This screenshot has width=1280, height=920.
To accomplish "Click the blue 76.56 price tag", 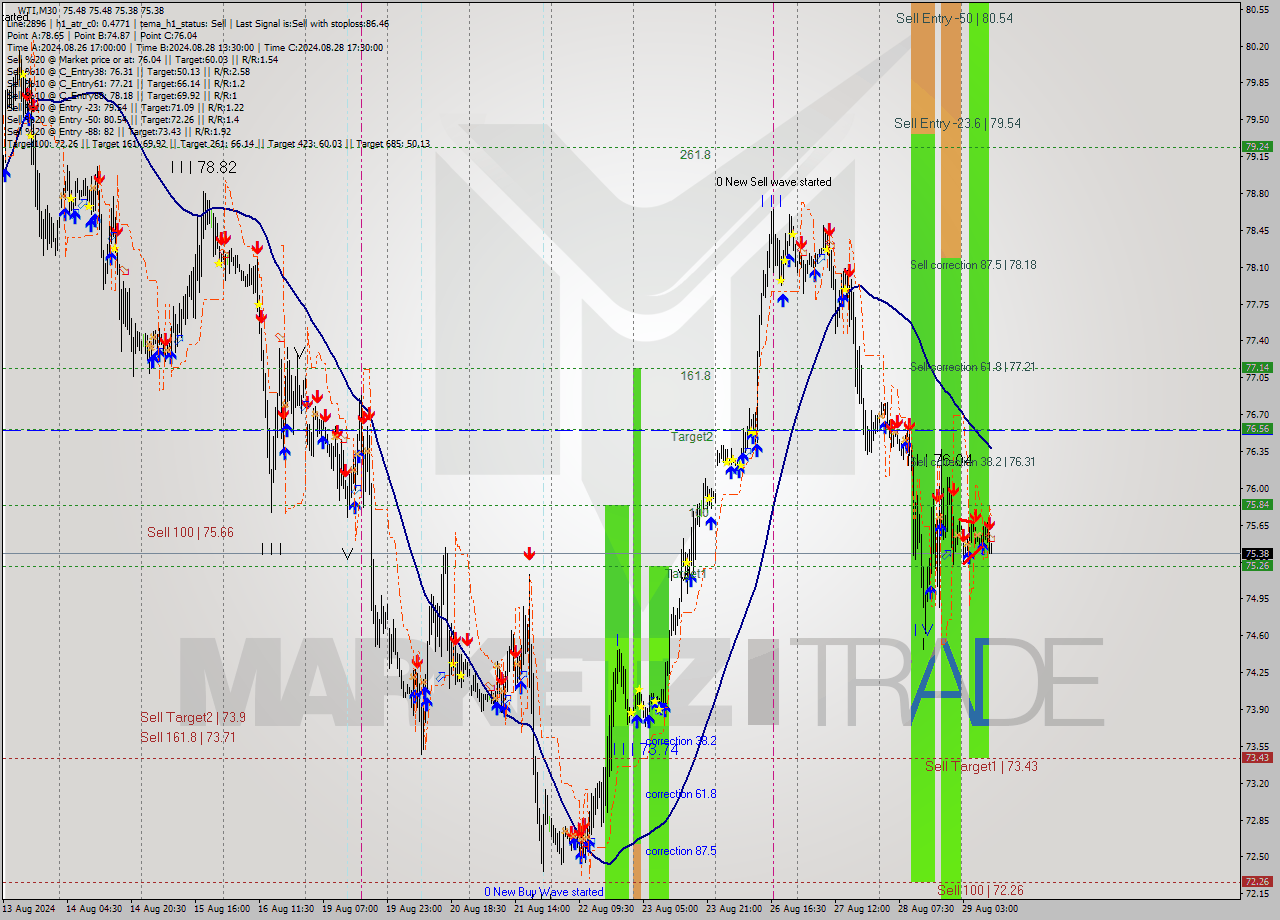I will 1257,429.
